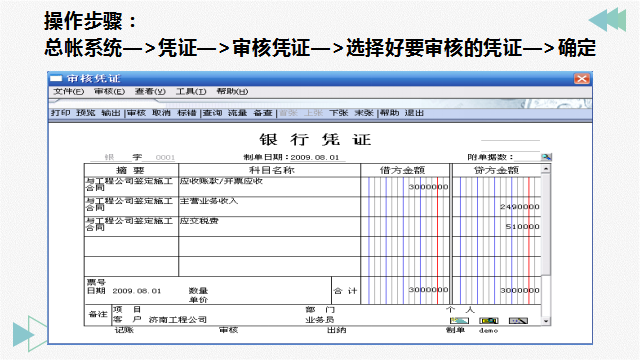Screen dimensions: 640x360
Task: Click the 科目名称 column header
Action: point(269,170)
